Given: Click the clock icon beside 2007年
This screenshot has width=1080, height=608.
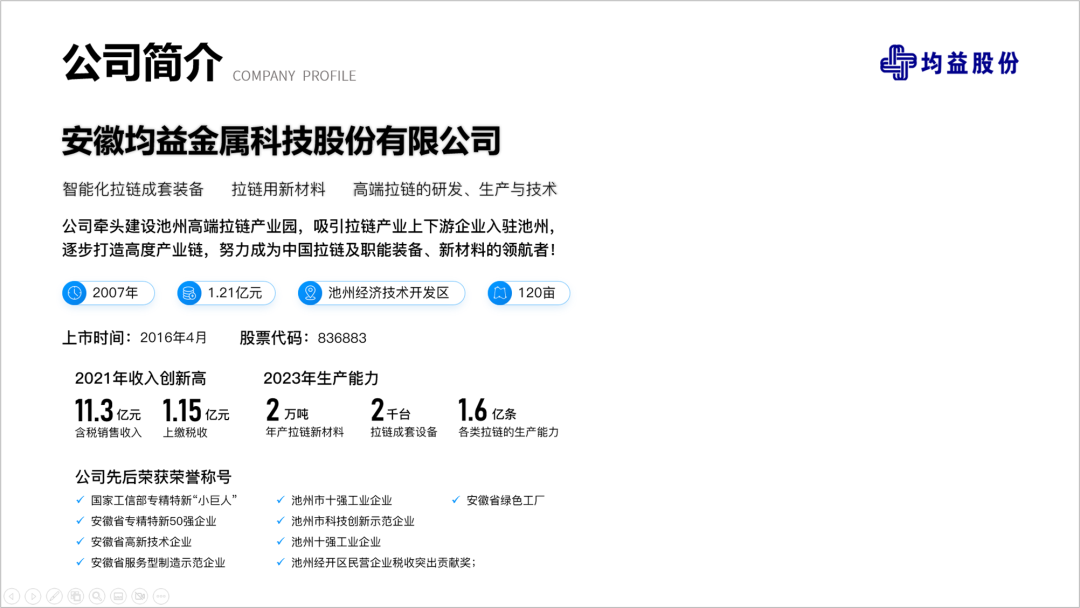Looking at the screenshot, I should pos(74,293).
